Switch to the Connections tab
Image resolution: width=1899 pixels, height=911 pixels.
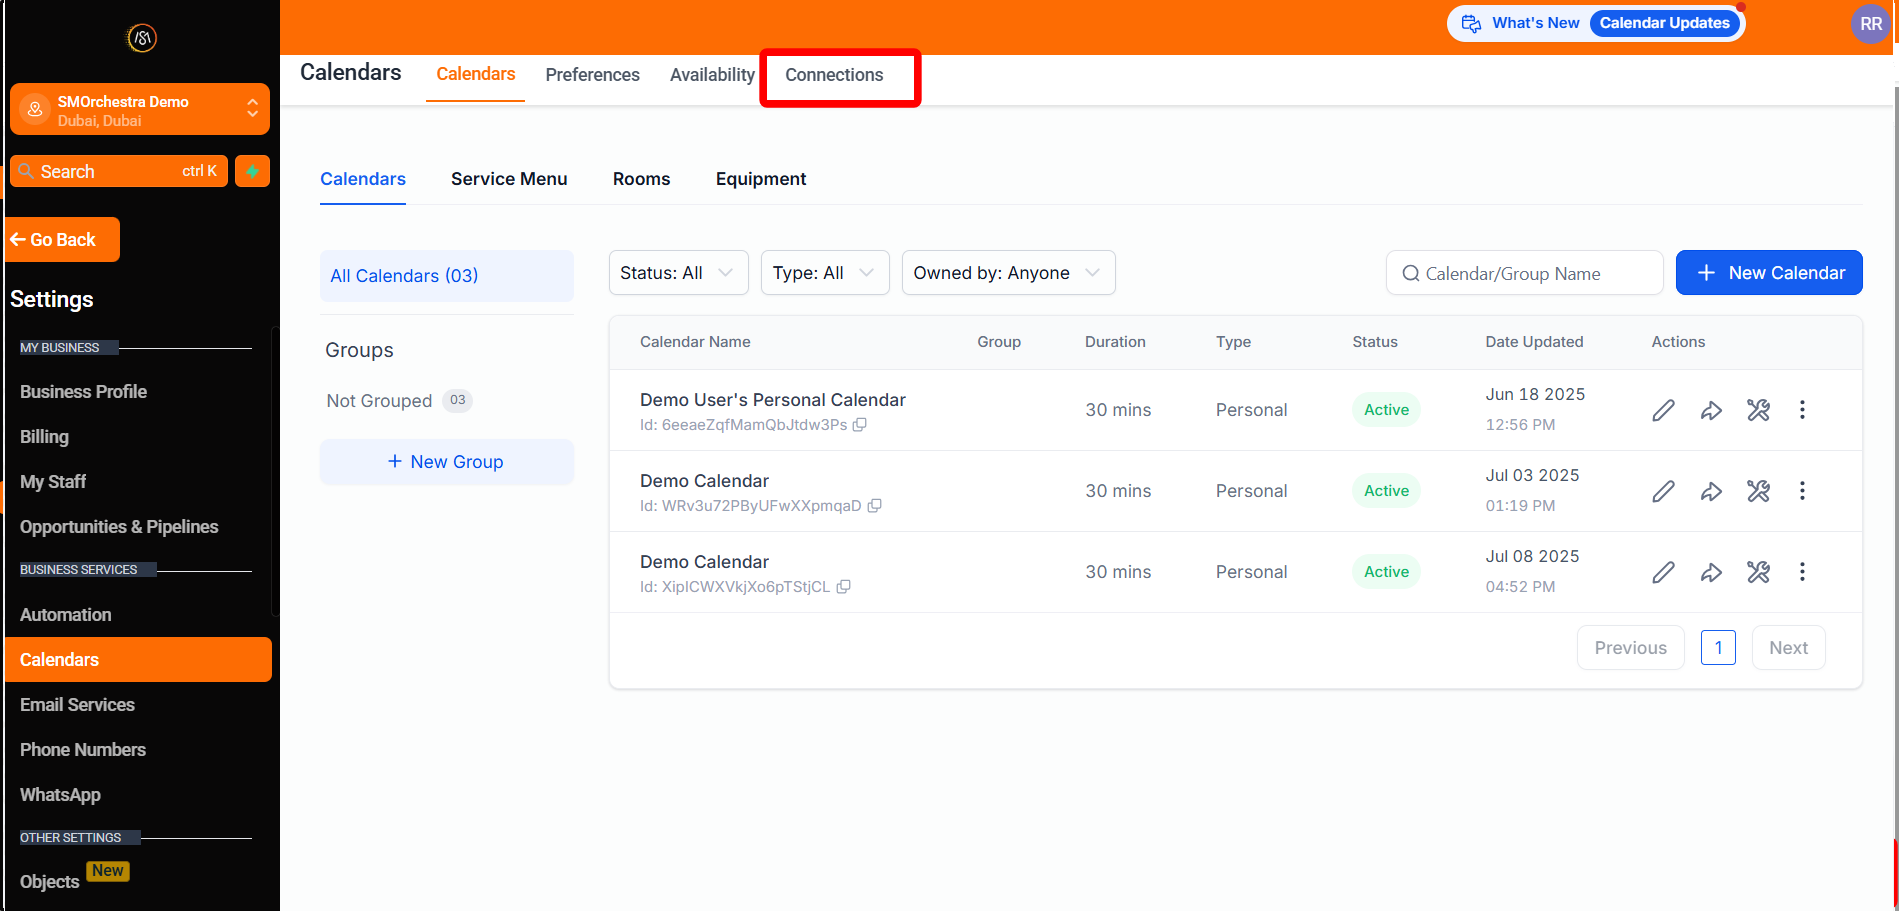834,75
